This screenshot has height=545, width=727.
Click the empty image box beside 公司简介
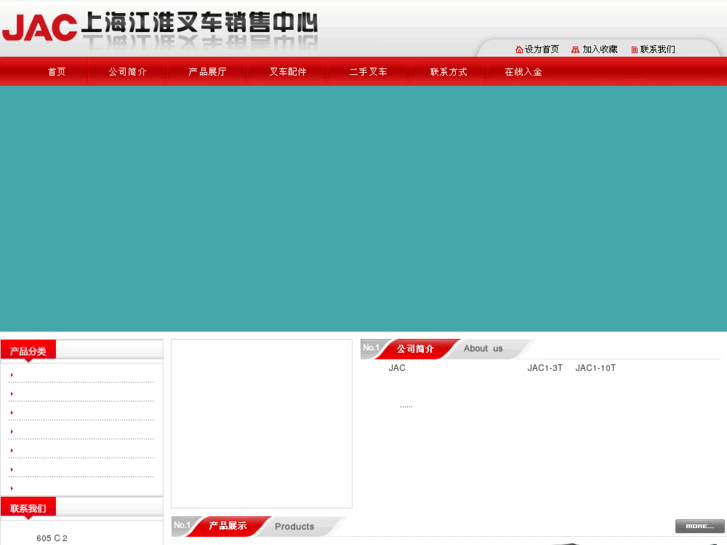coord(261,423)
